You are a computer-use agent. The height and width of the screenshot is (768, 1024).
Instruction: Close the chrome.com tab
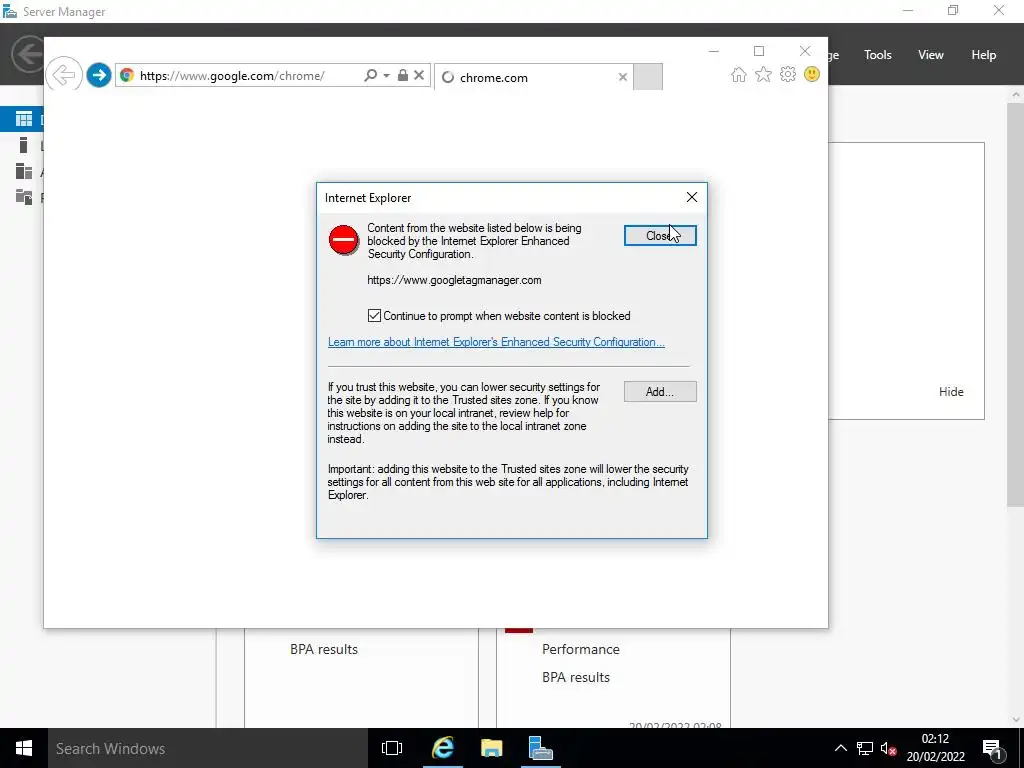point(622,77)
